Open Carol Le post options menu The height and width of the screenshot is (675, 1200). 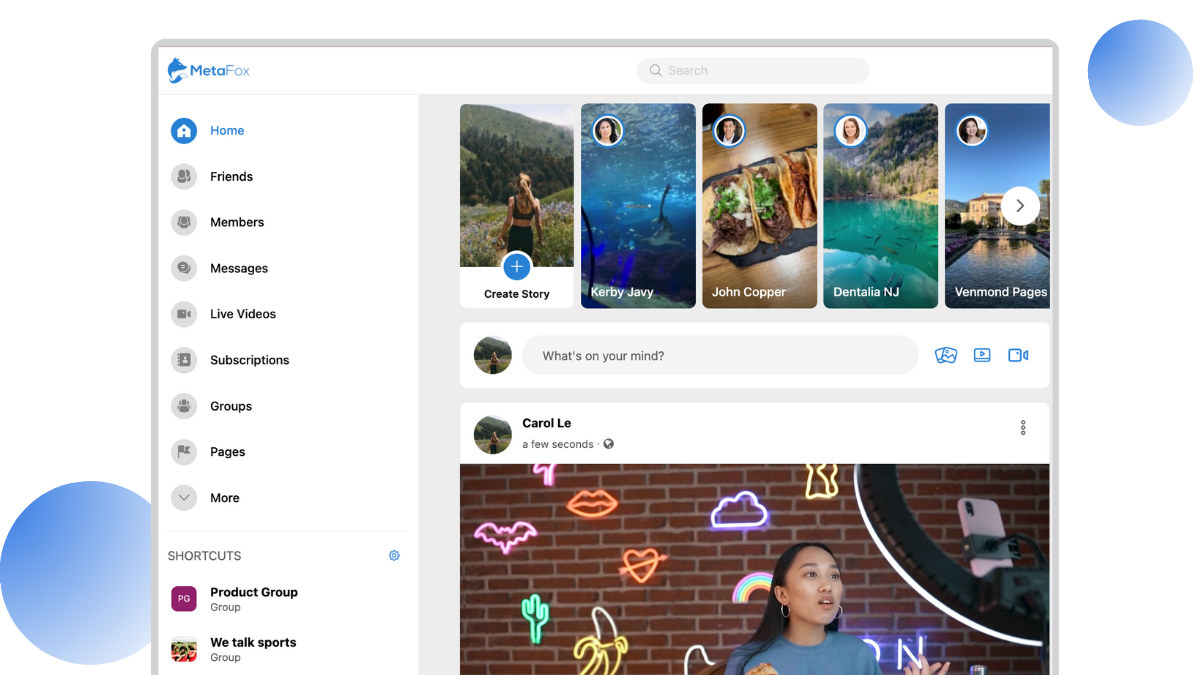tap(1022, 428)
